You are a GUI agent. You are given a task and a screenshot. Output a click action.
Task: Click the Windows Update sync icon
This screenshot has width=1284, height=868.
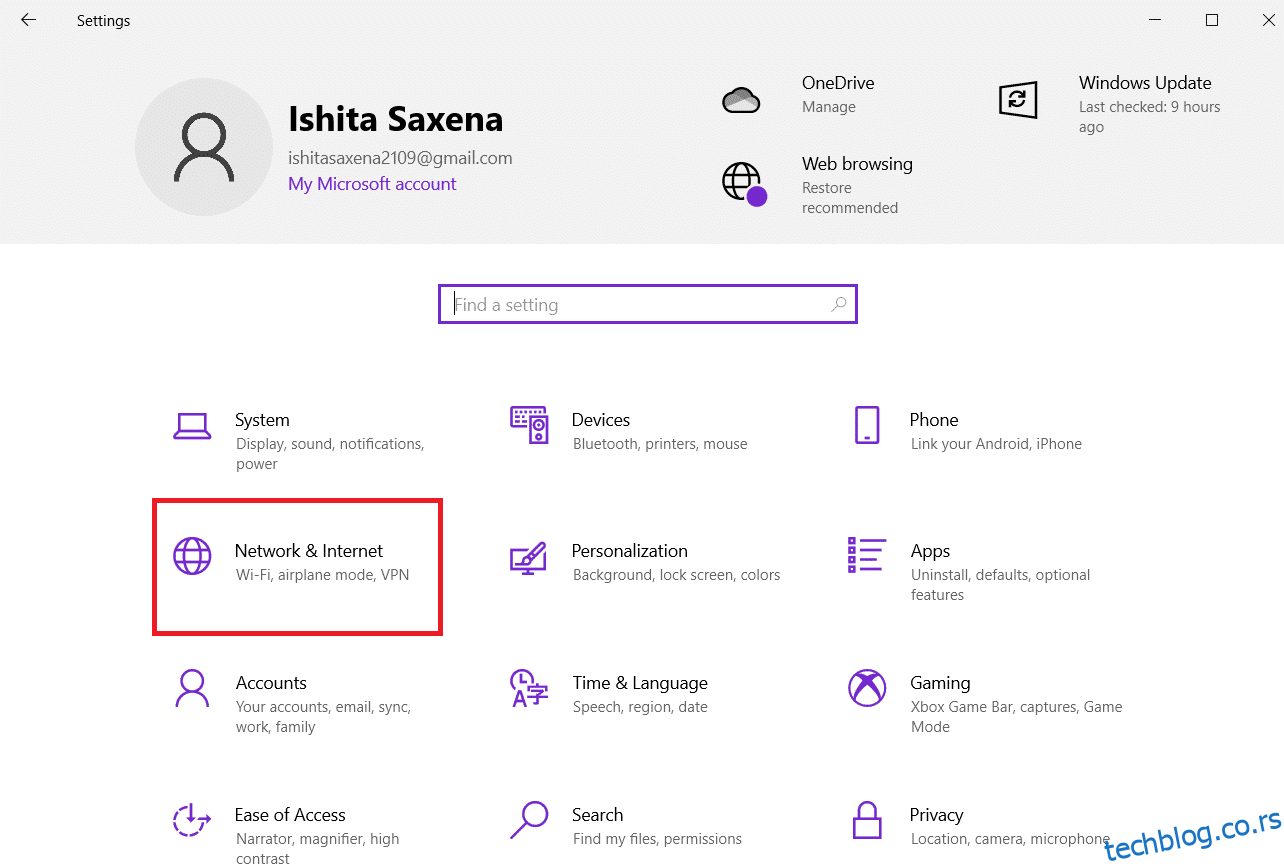[1018, 99]
